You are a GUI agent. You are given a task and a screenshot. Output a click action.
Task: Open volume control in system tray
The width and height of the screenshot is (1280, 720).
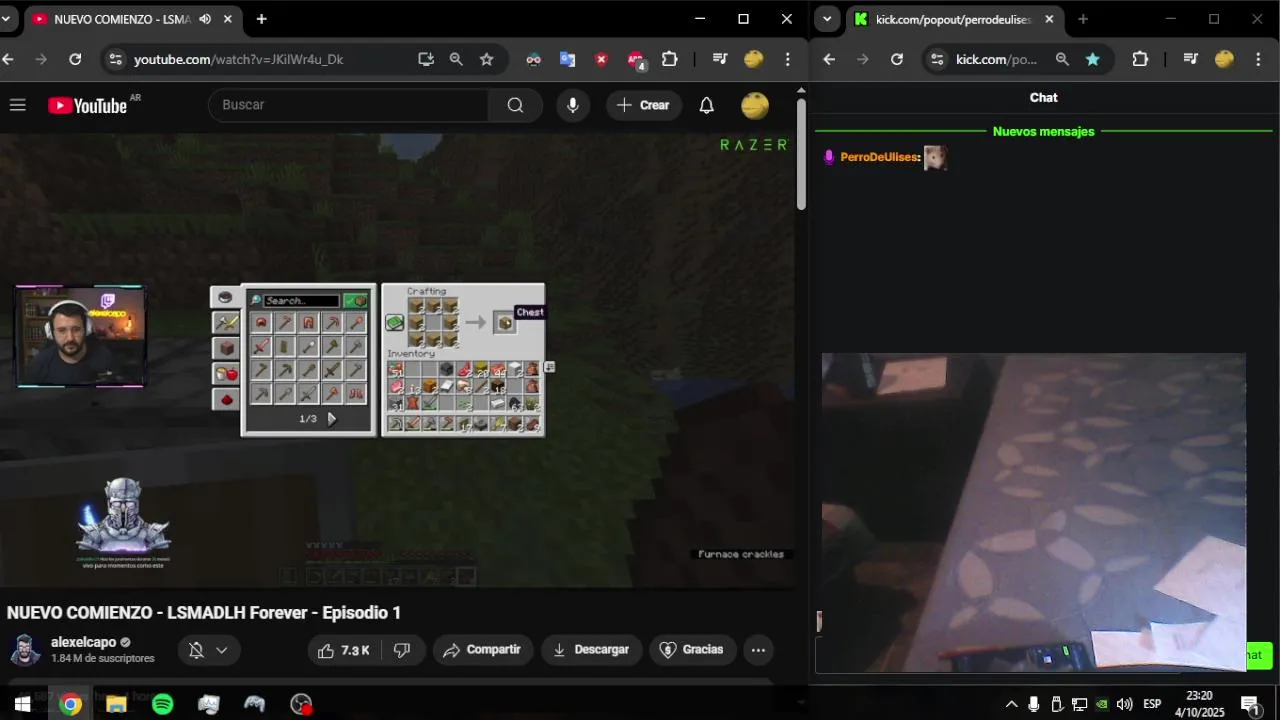click(x=1124, y=704)
